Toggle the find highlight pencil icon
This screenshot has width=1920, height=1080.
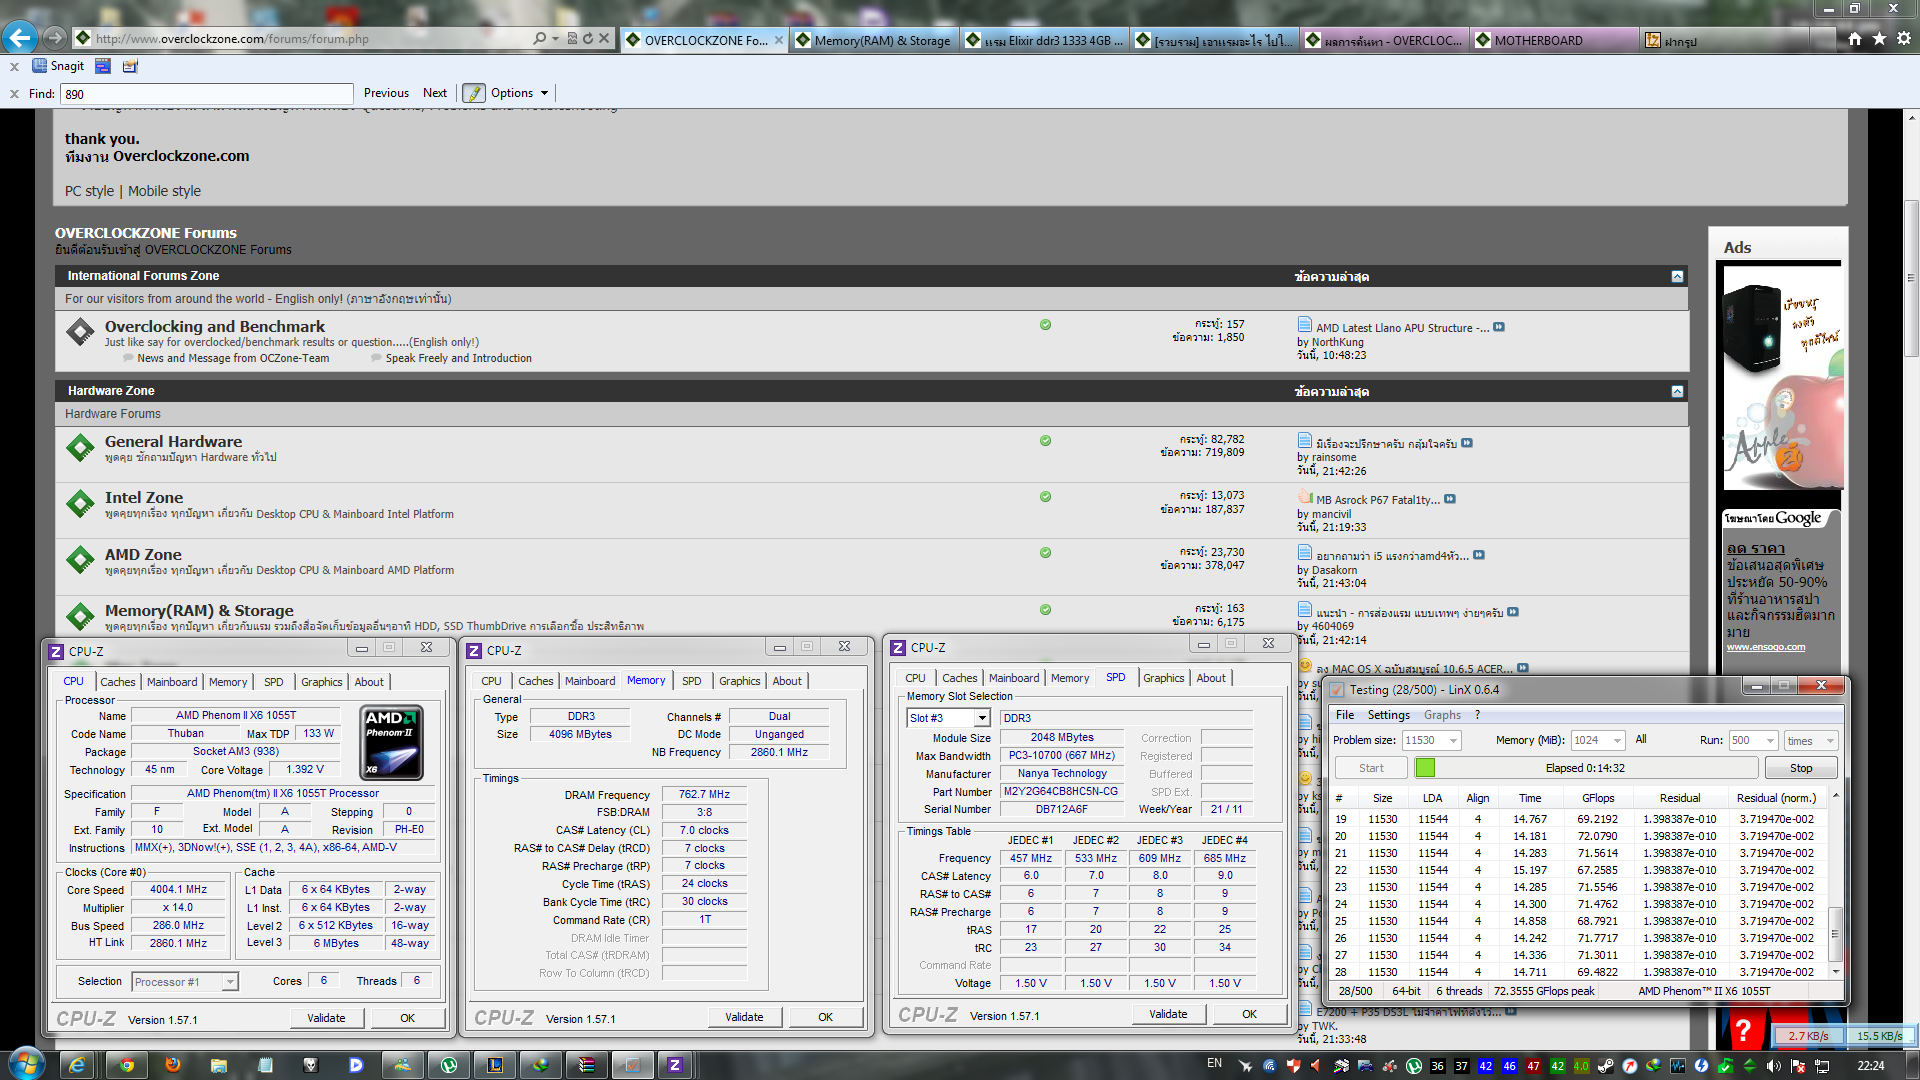pyautogui.click(x=474, y=93)
